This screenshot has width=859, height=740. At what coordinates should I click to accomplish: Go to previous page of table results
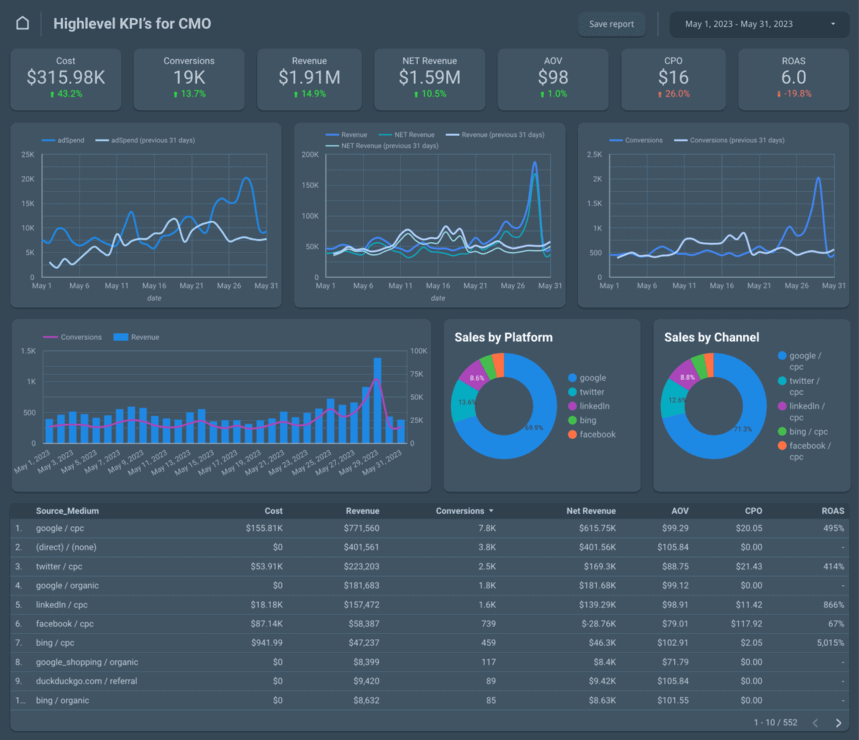(x=815, y=722)
